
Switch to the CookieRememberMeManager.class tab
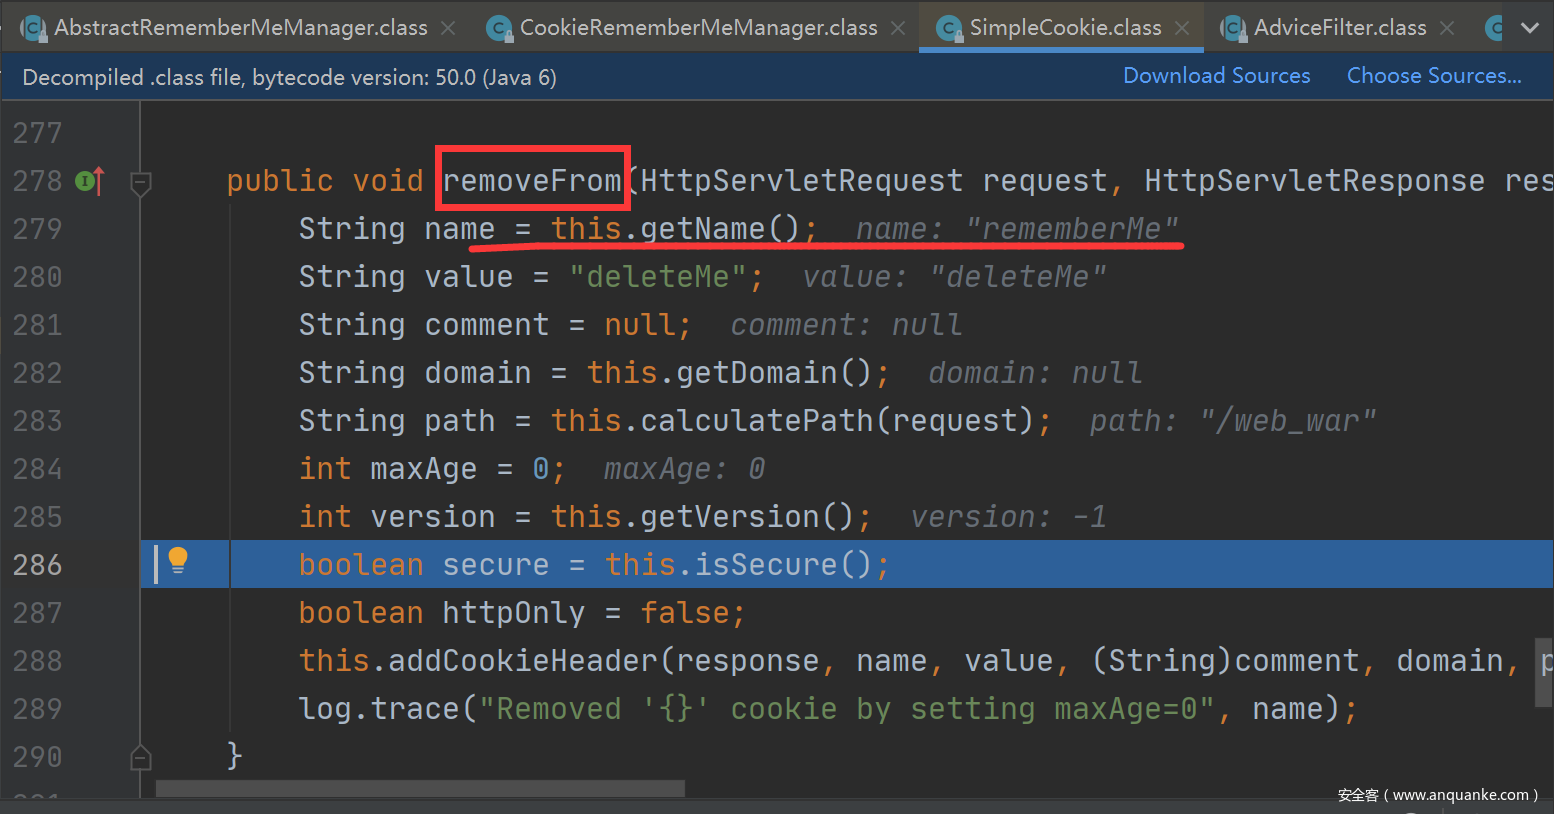(698, 28)
